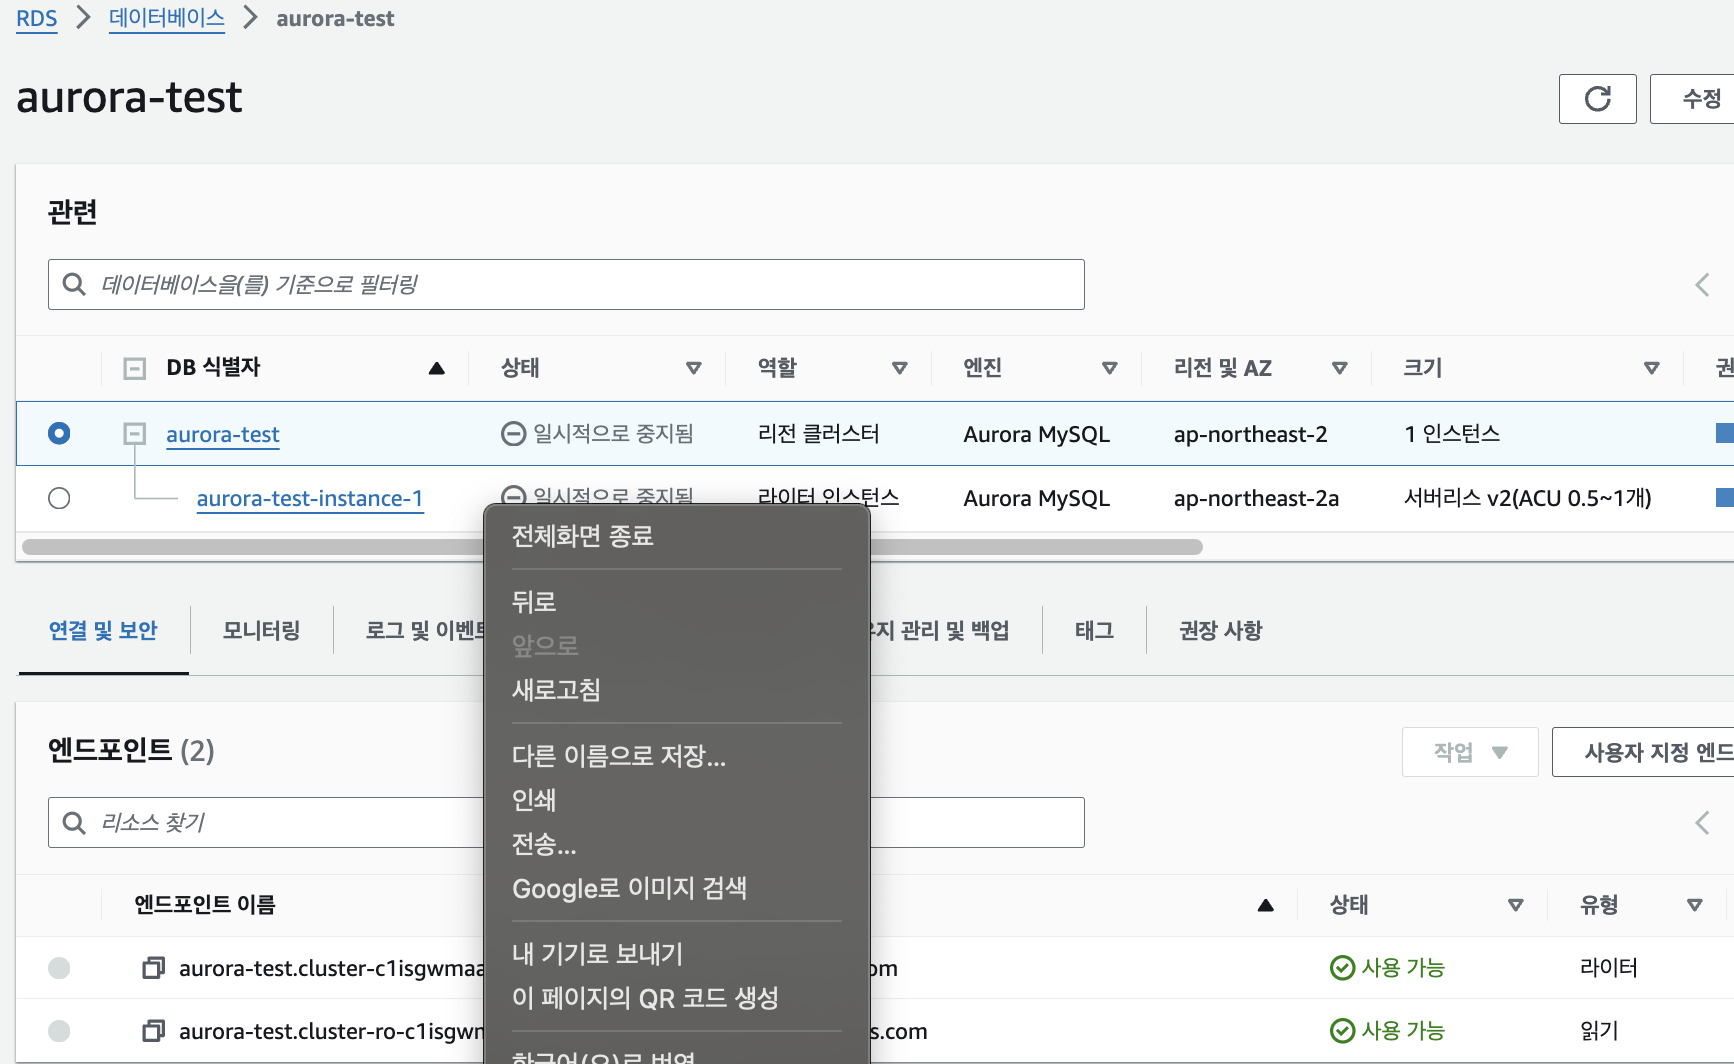Click the 데이터베이스 breadcrumb link
1734x1064 pixels.
[x=167, y=18]
